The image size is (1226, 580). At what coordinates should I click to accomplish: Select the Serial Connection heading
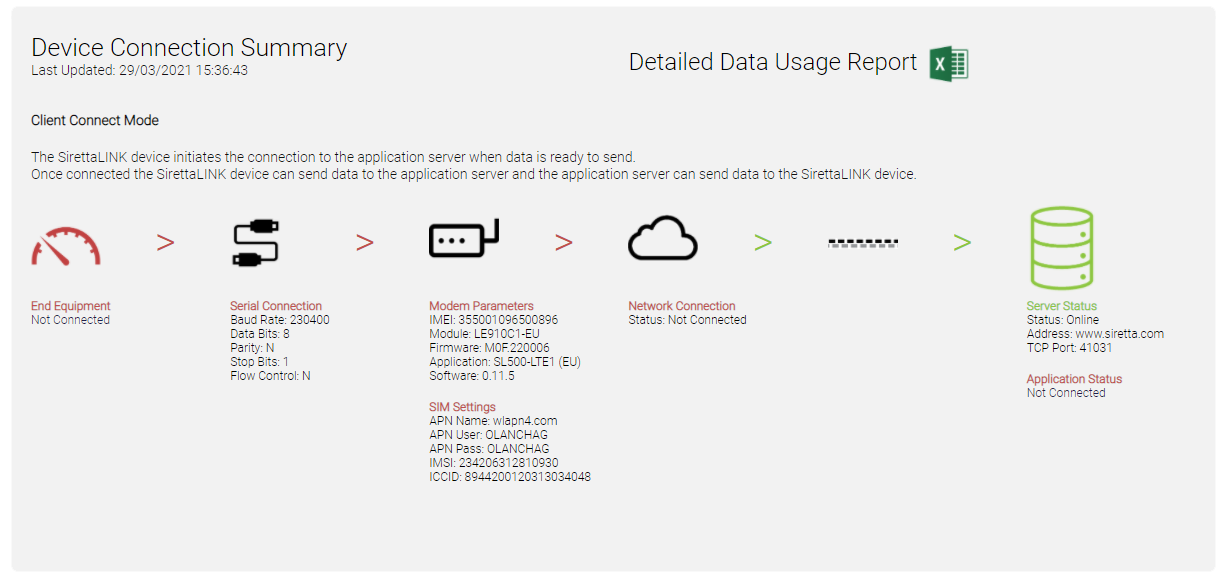[x=276, y=306]
